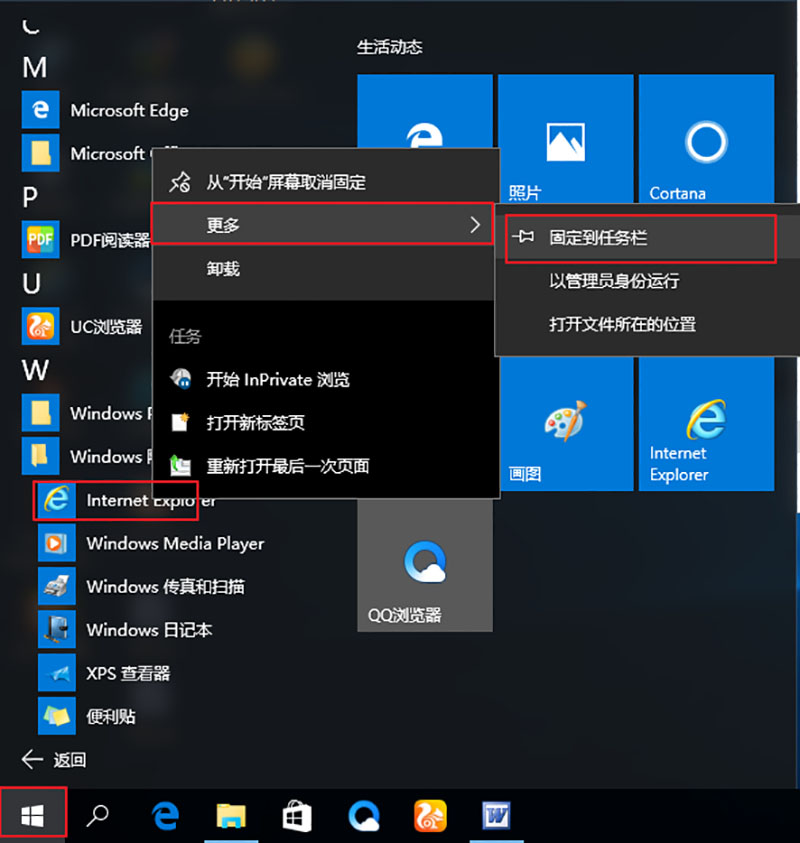Open the QQ浏览器 tile
800x843 pixels.
[x=424, y=566]
